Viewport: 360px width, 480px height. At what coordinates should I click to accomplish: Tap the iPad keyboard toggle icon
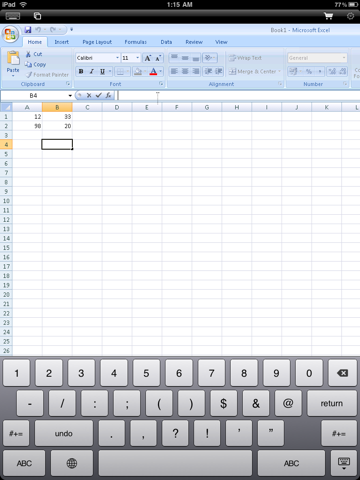tap(13, 16)
